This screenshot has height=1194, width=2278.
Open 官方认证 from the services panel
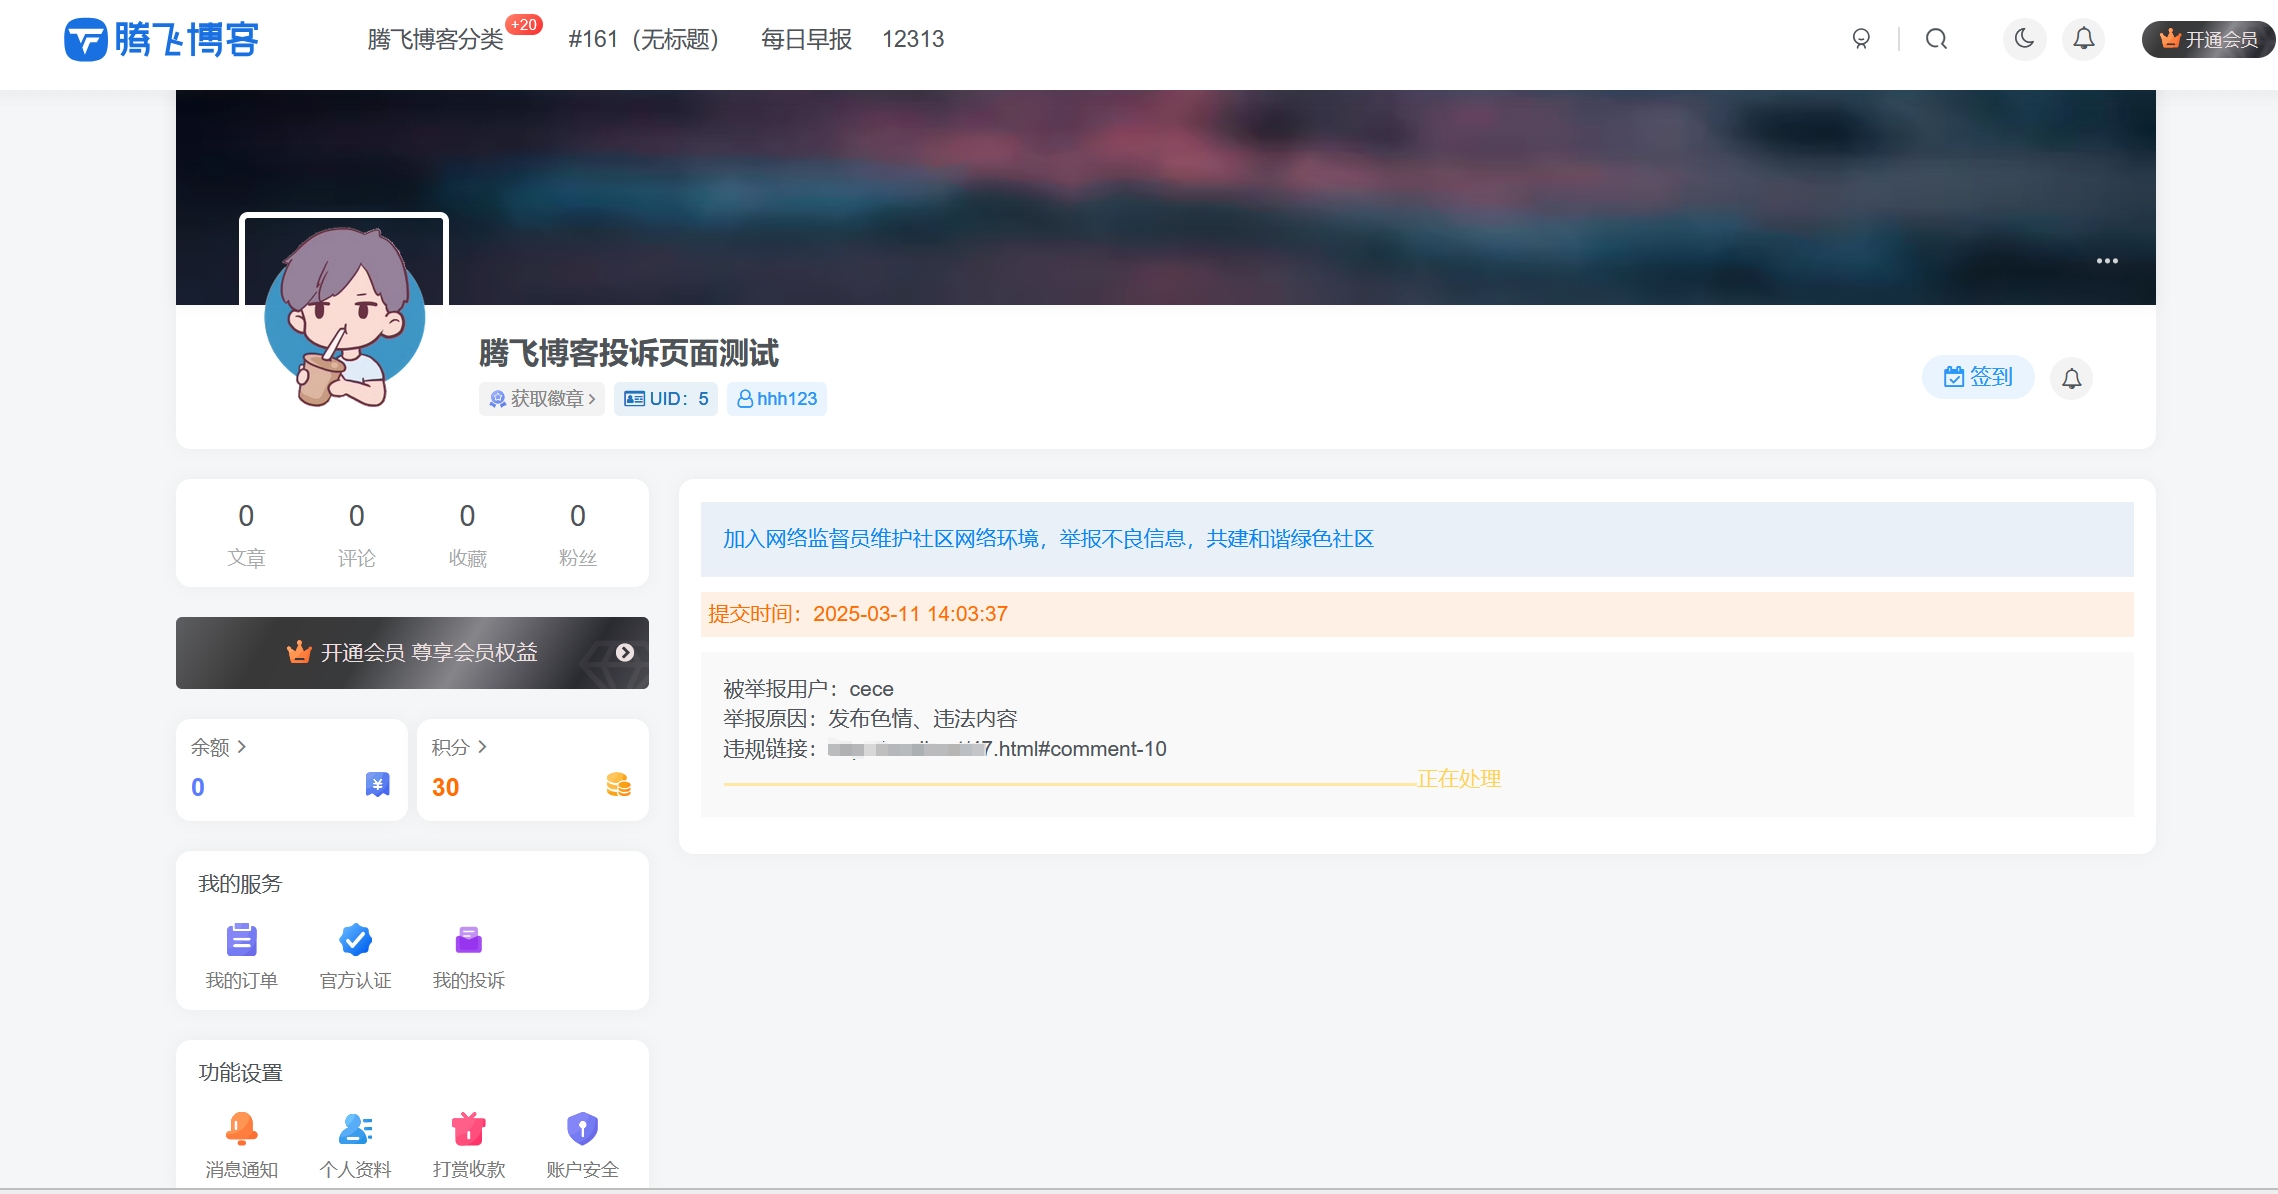[x=355, y=940]
